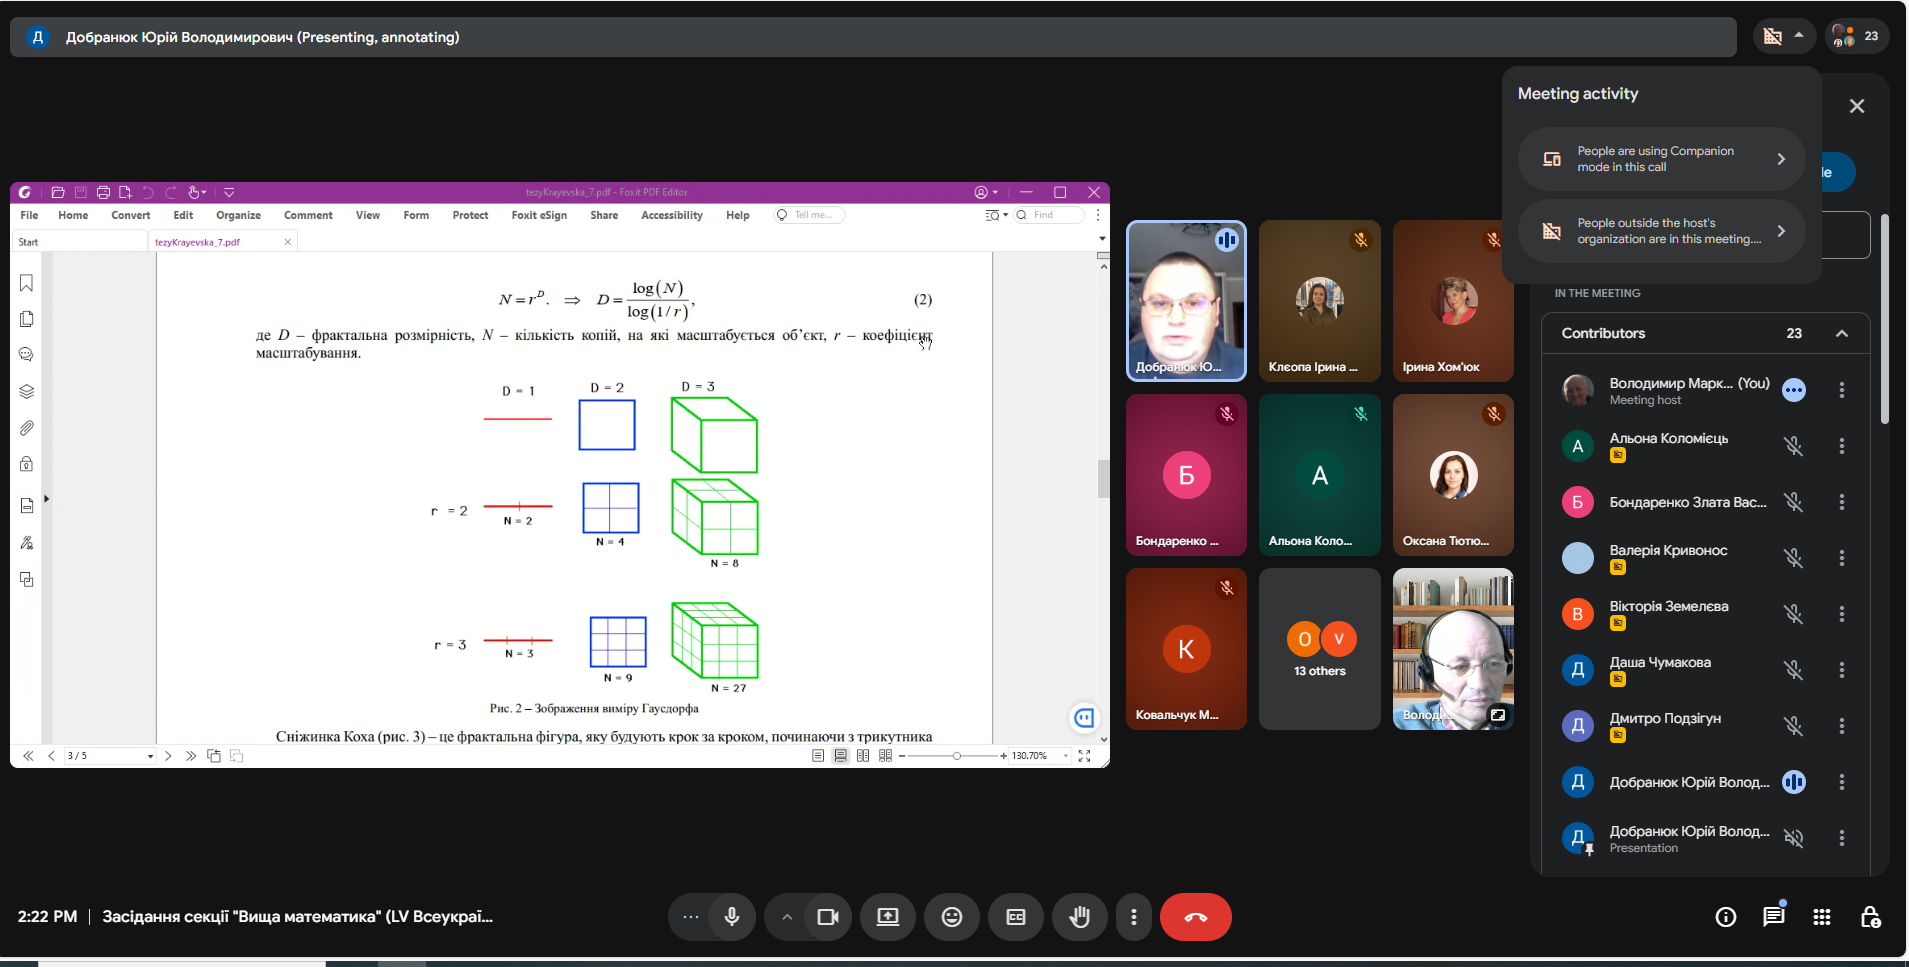Open the chat messages panel
The height and width of the screenshot is (967, 1909).
pos(1773,917)
